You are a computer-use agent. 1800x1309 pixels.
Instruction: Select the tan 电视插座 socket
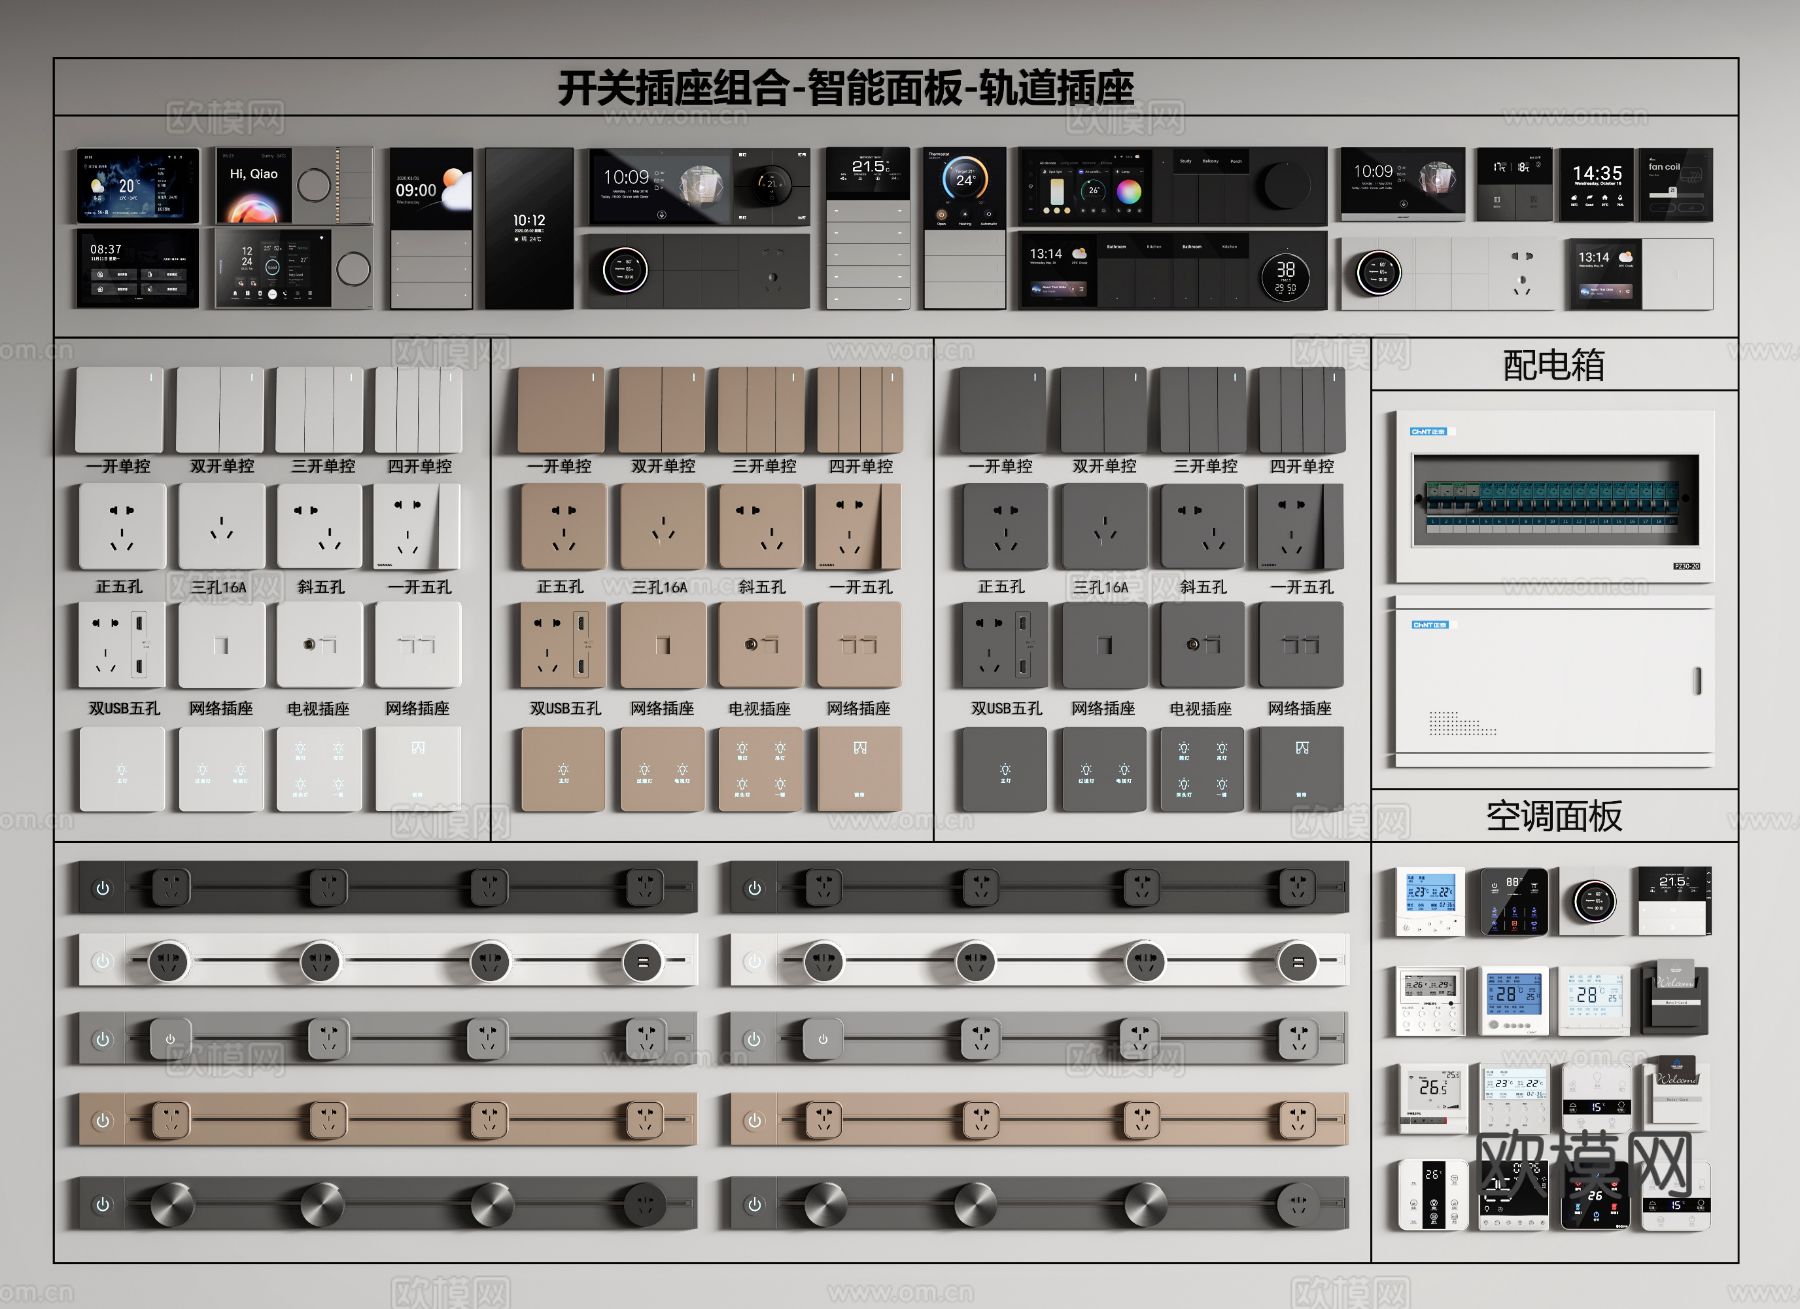[x=761, y=646]
